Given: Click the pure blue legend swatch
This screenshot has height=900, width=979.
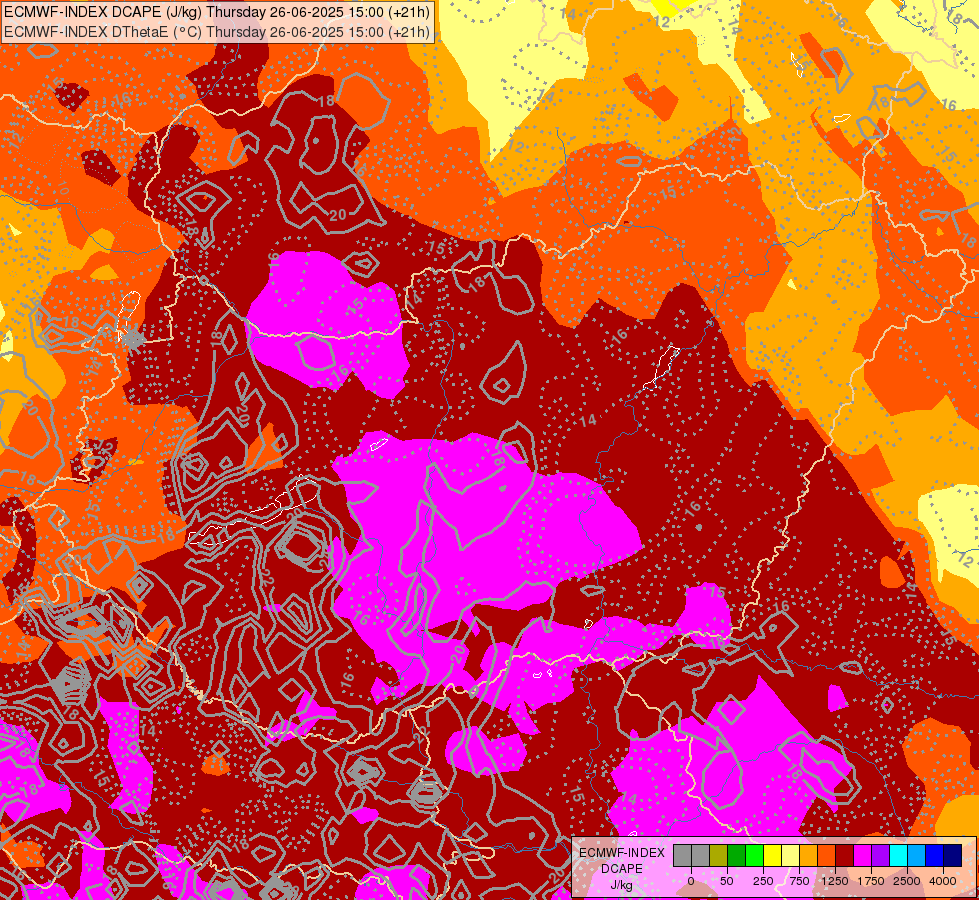Looking at the screenshot, I should click(x=935, y=855).
